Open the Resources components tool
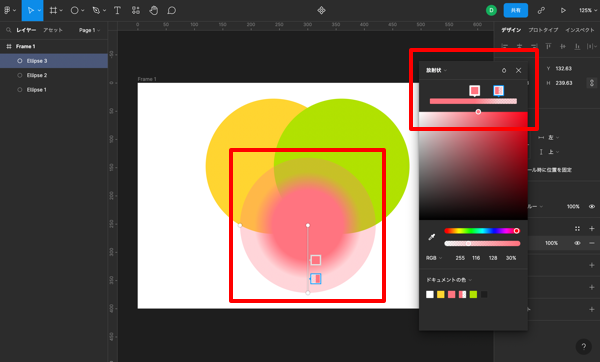 [135, 10]
